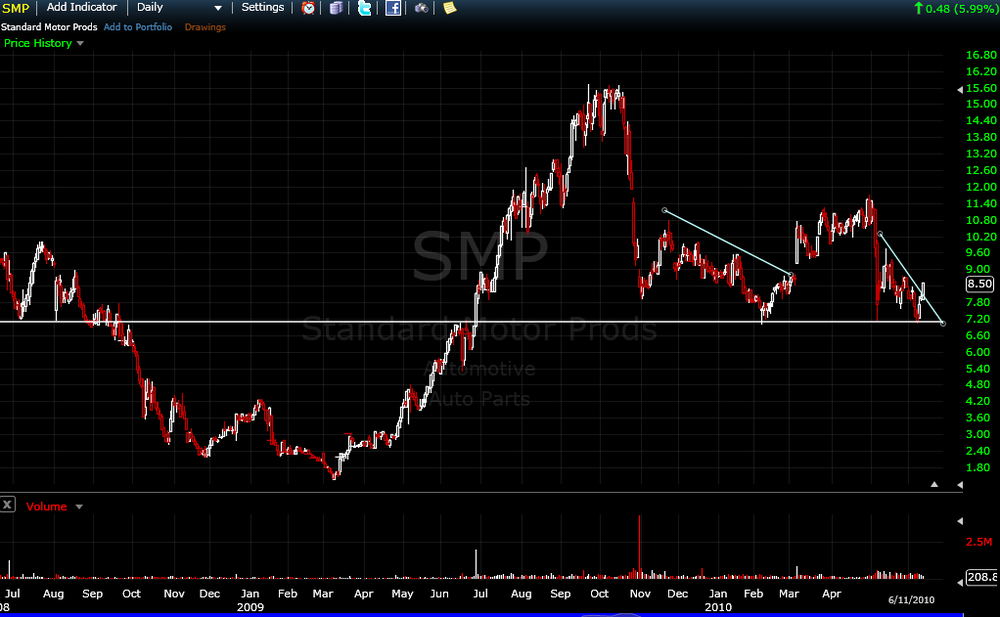Image resolution: width=1000 pixels, height=617 pixels.
Task: Take a chart snapshot with camera icon
Action: click(x=421, y=8)
